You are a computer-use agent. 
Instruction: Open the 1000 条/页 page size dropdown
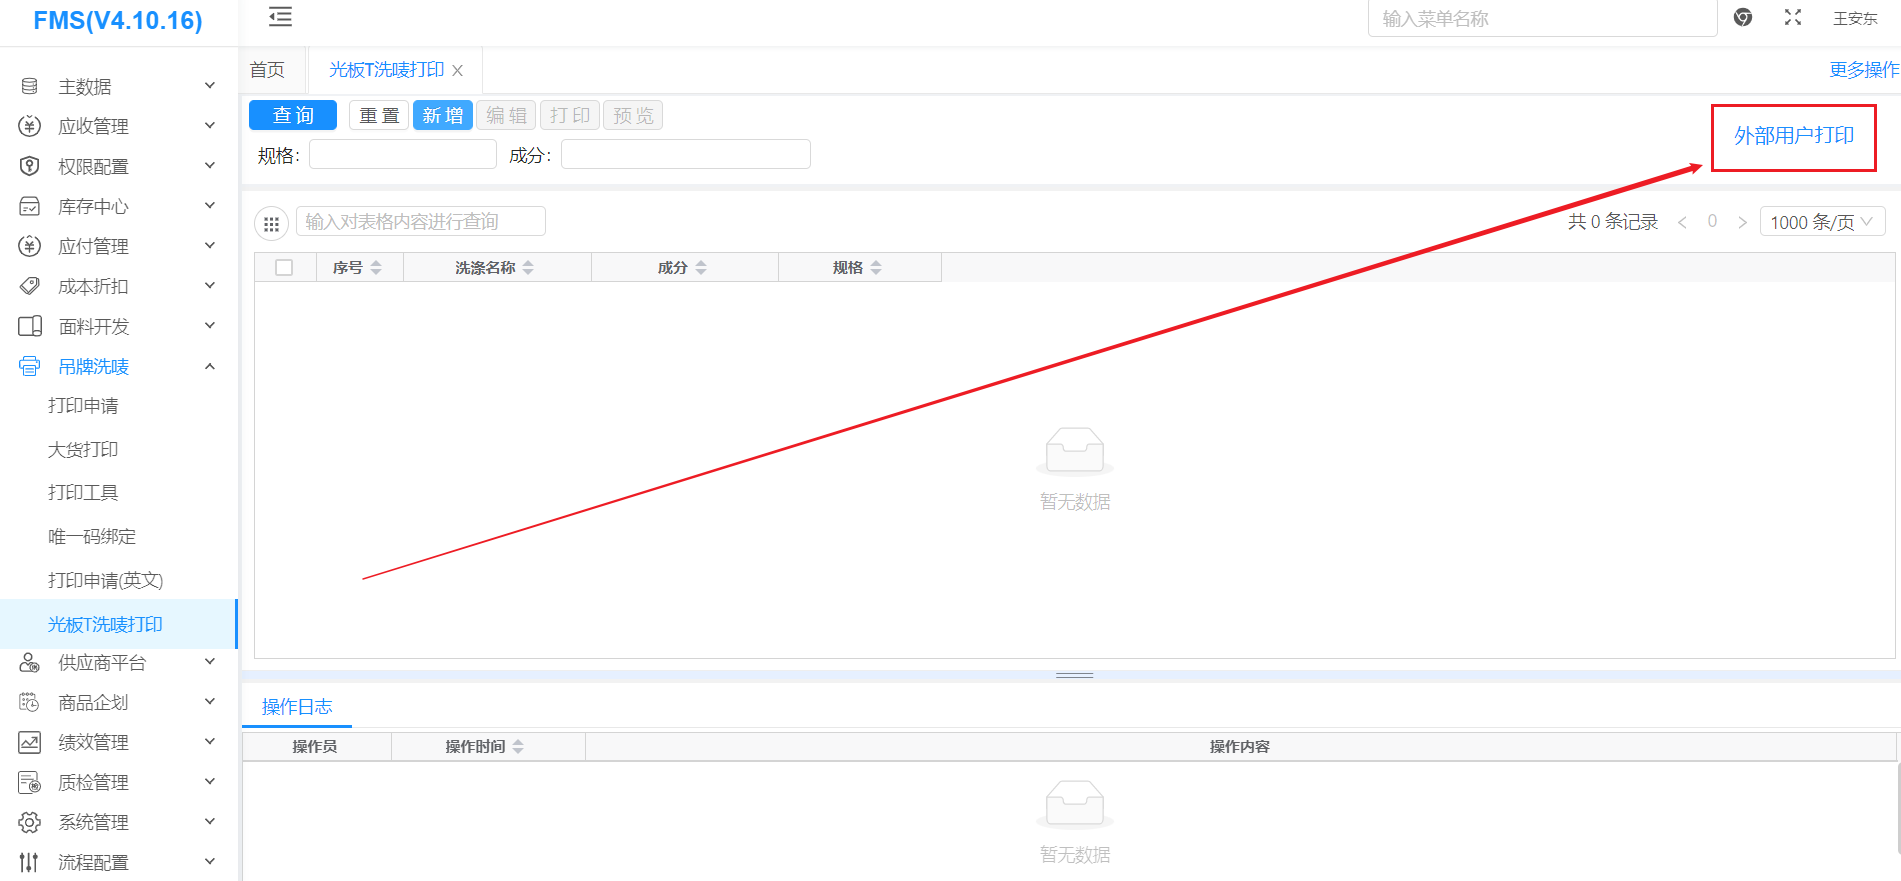click(1821, 222)
